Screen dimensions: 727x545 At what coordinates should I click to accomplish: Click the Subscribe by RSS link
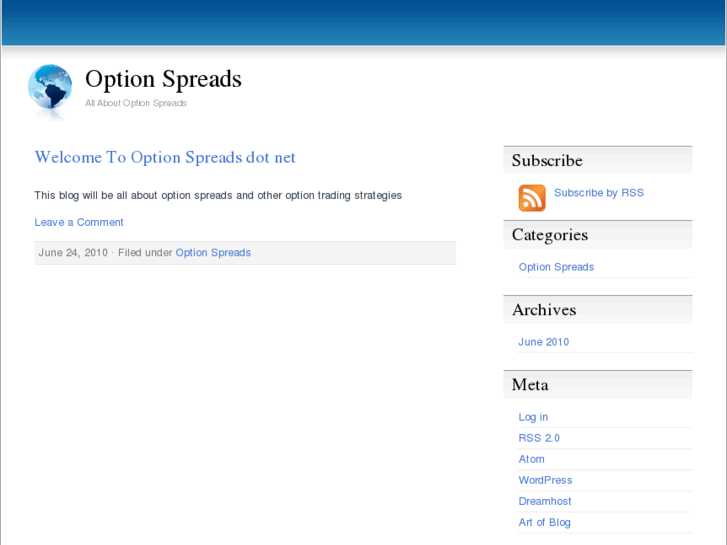coord(599,192)
